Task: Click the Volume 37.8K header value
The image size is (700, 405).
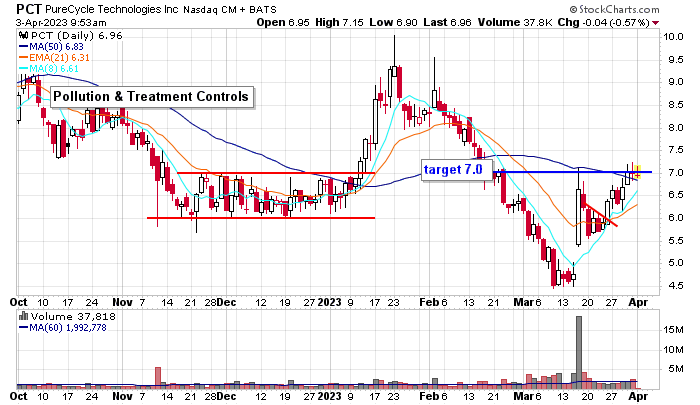Action: coord(515,22)
